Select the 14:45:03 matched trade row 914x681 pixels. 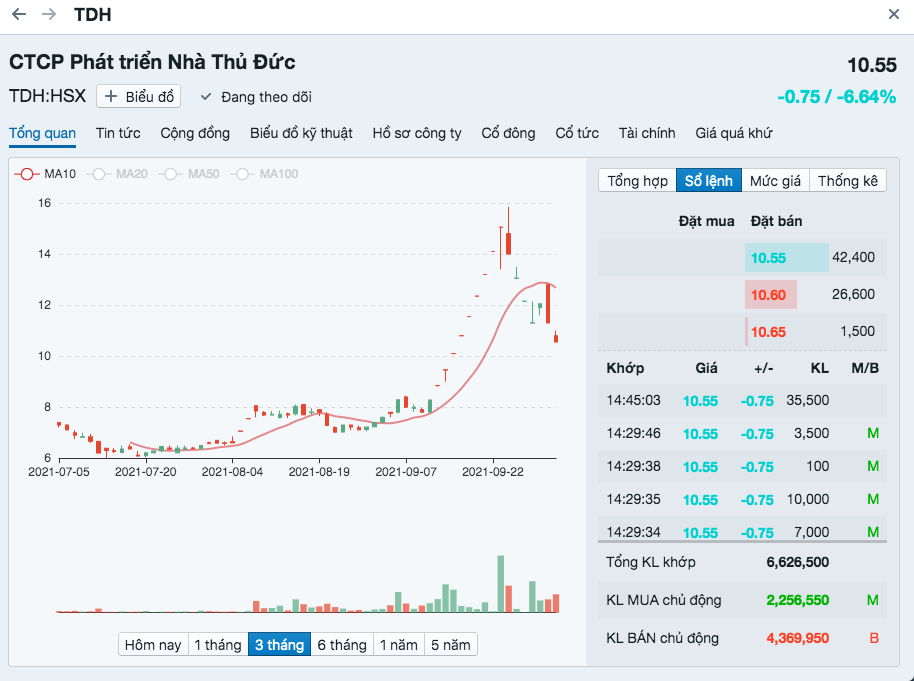(x=742, y=401)
